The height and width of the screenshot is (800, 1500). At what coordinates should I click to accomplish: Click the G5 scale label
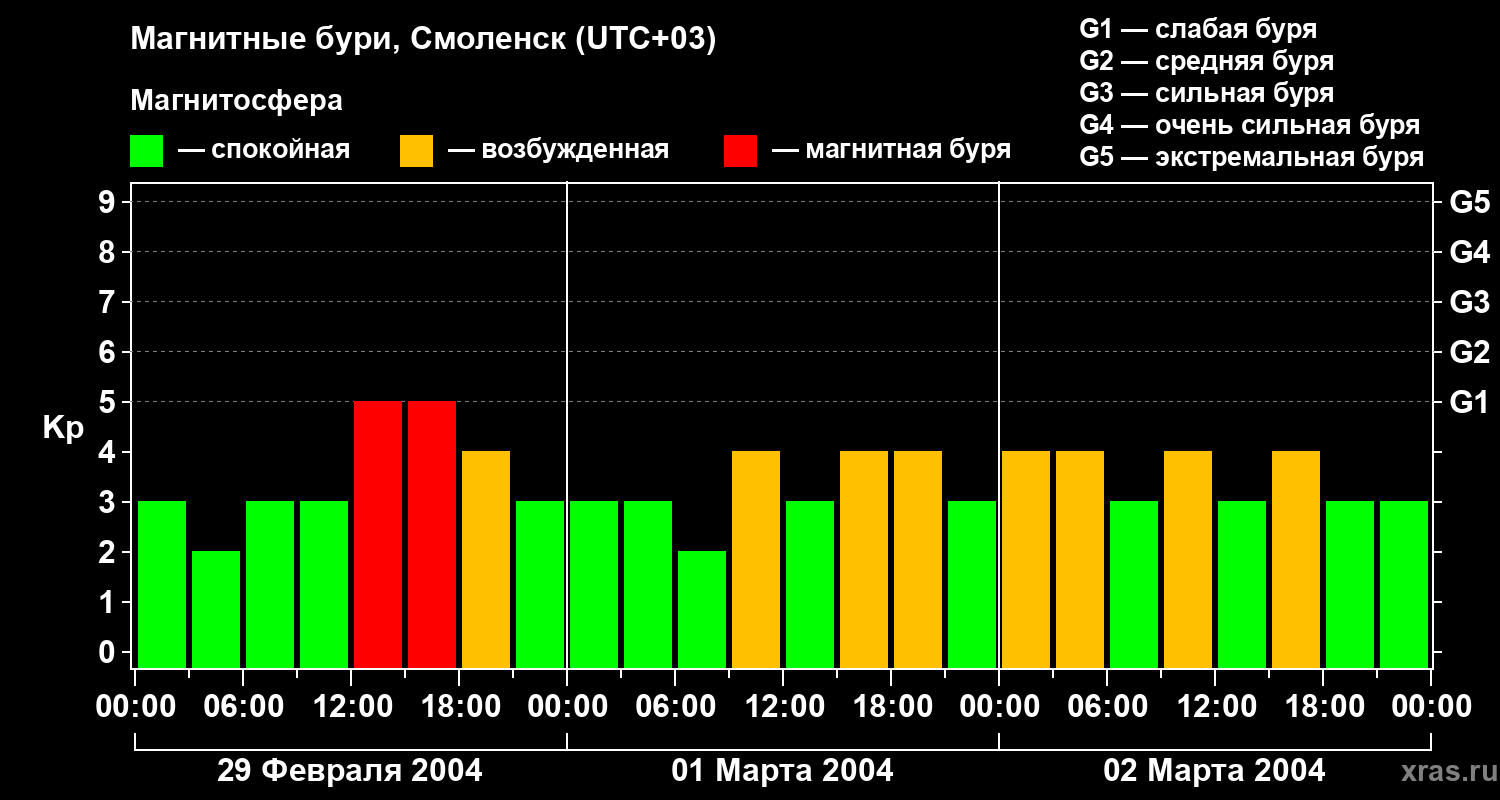coord(1470,202)
